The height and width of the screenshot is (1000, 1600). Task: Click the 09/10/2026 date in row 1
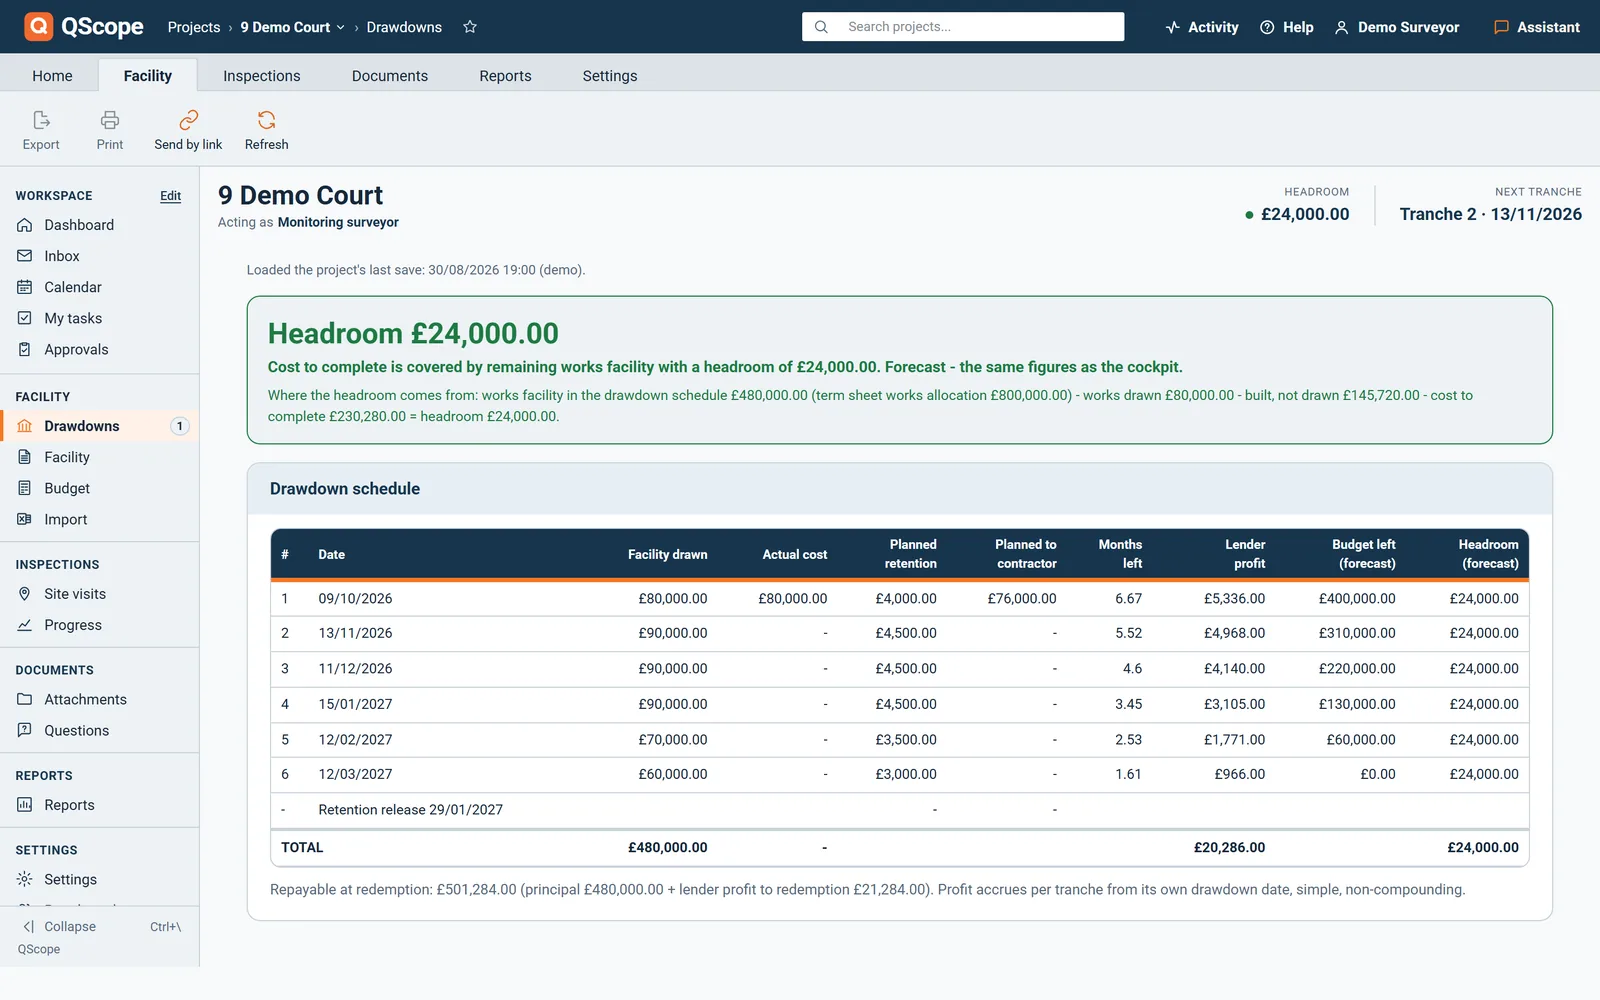point(355,598)
